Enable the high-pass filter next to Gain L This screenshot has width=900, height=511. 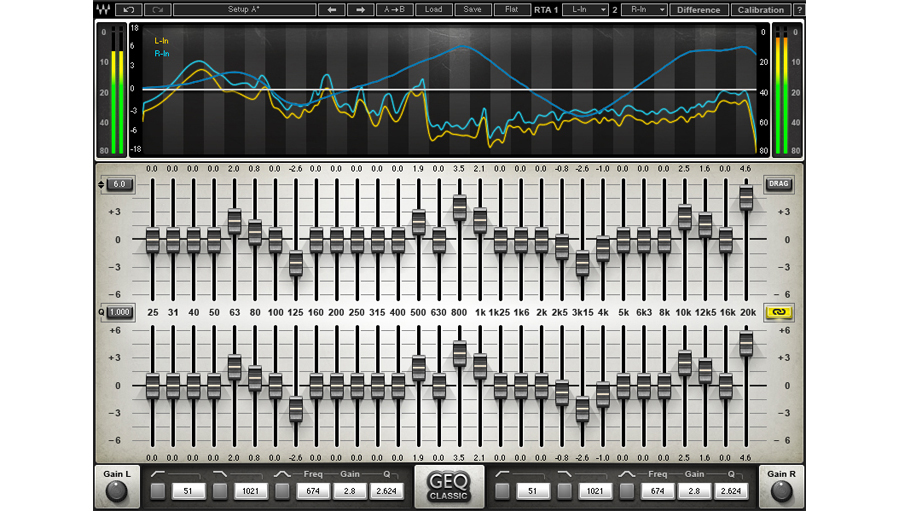click(x=158, y=491)
